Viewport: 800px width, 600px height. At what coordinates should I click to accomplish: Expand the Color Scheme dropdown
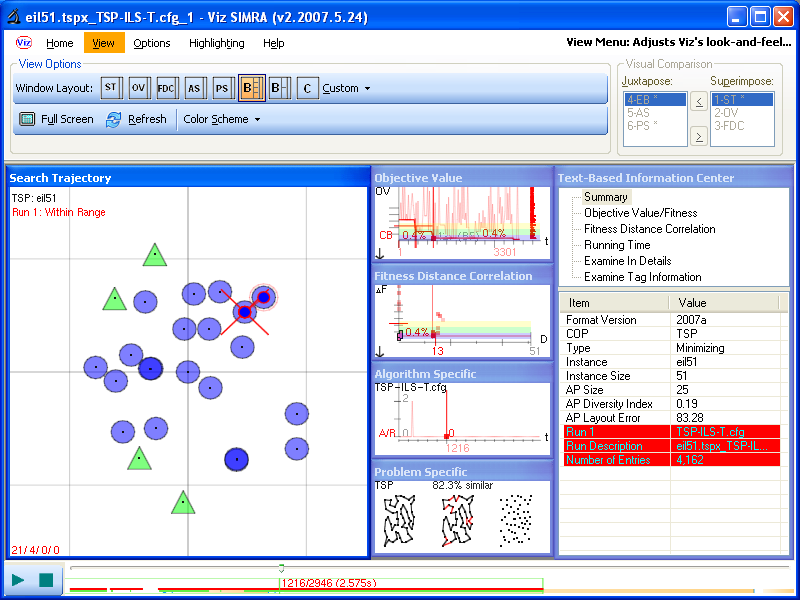[x=222, y=119]
